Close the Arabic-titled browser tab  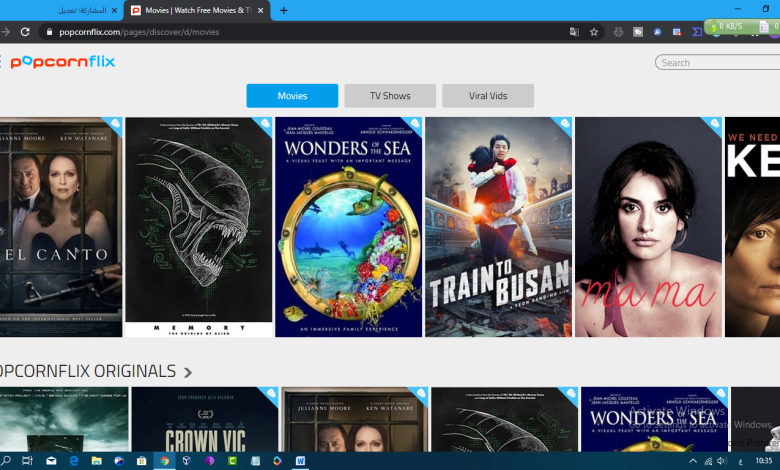[114, 10]
